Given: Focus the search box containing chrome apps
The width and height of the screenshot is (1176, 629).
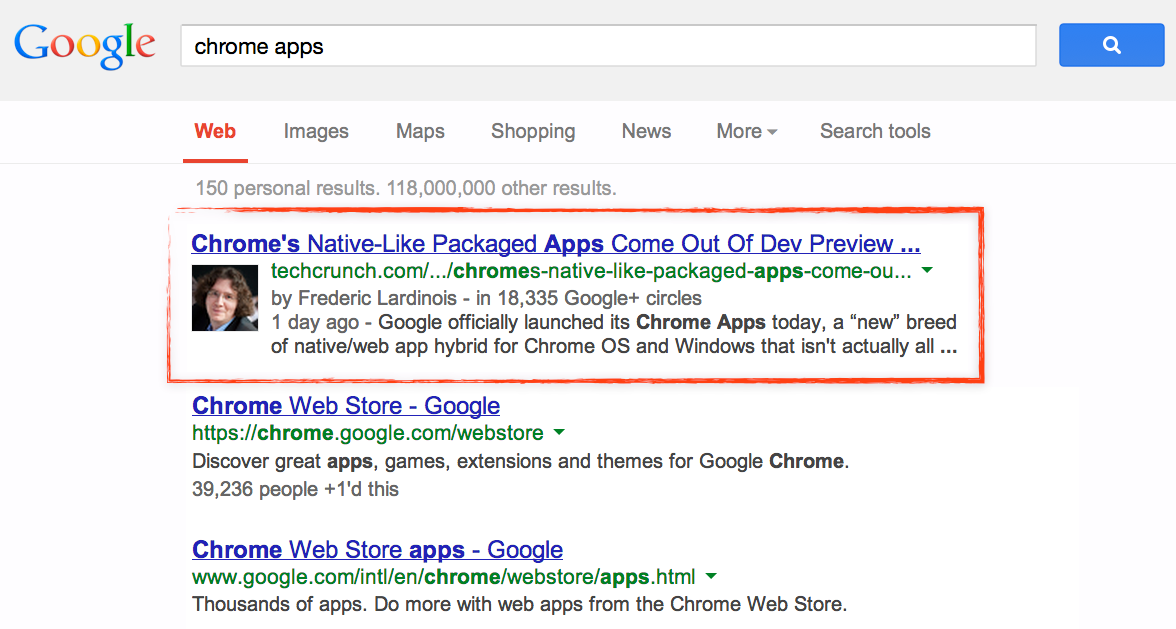Looking at the screenshot, I should click(607, 46).
